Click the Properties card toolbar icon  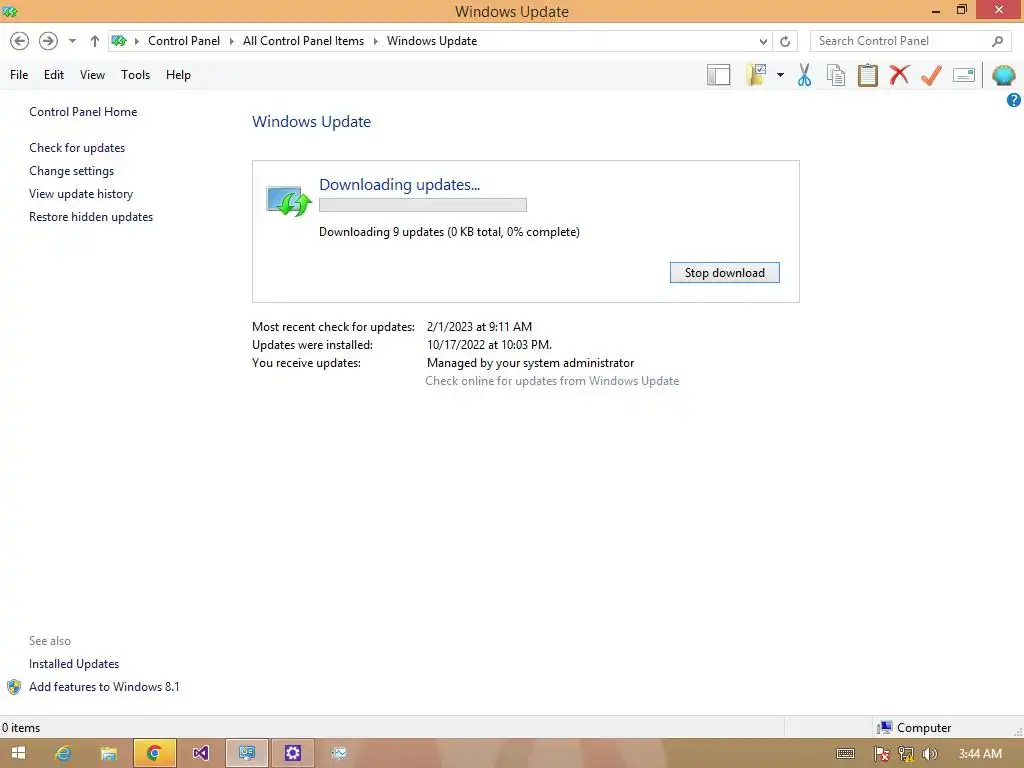click(964, 75)
